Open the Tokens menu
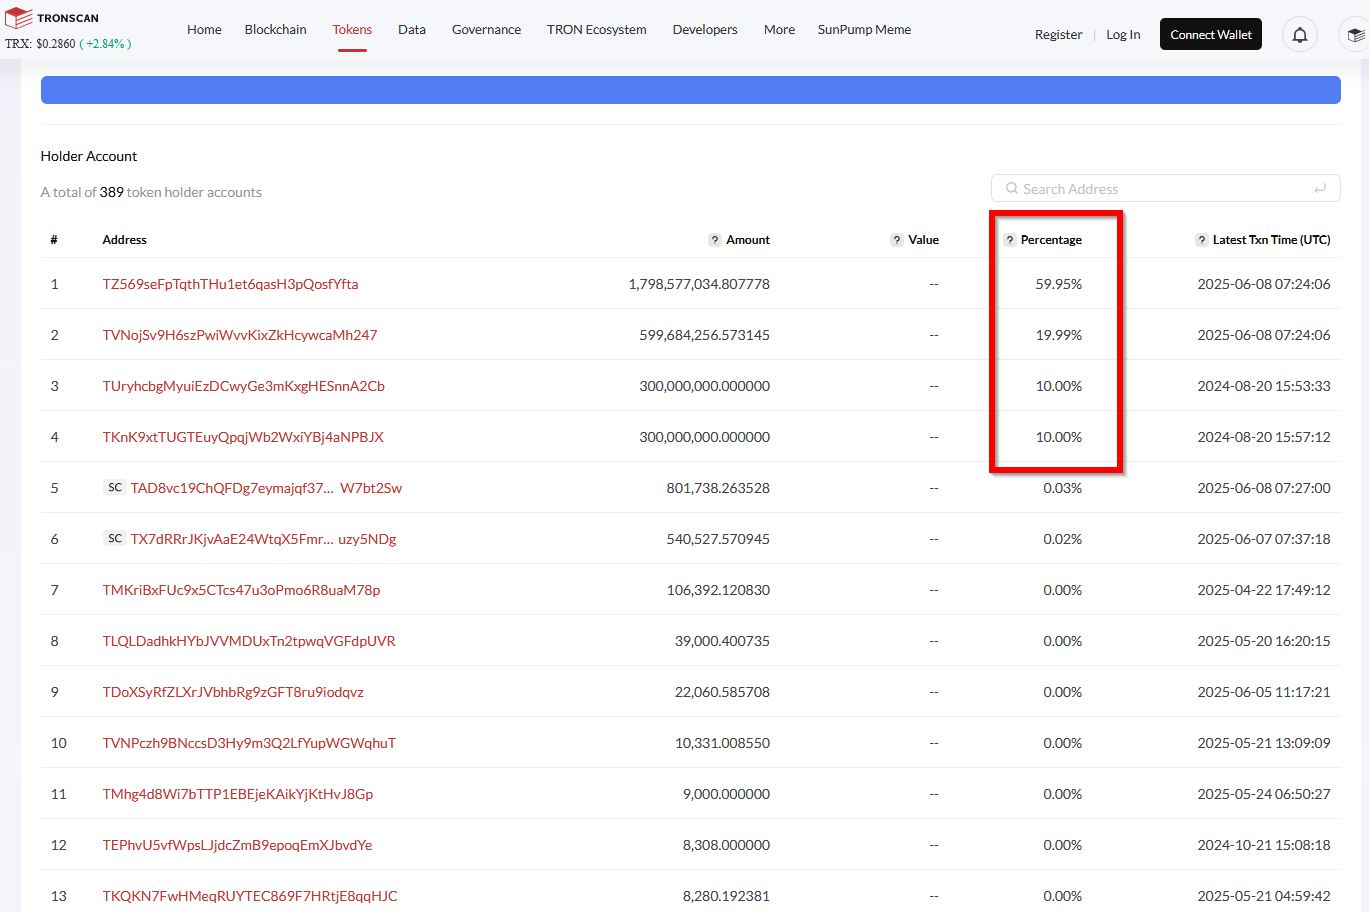The width and height of the screenshot is (1369, 912). click(352, 30)
